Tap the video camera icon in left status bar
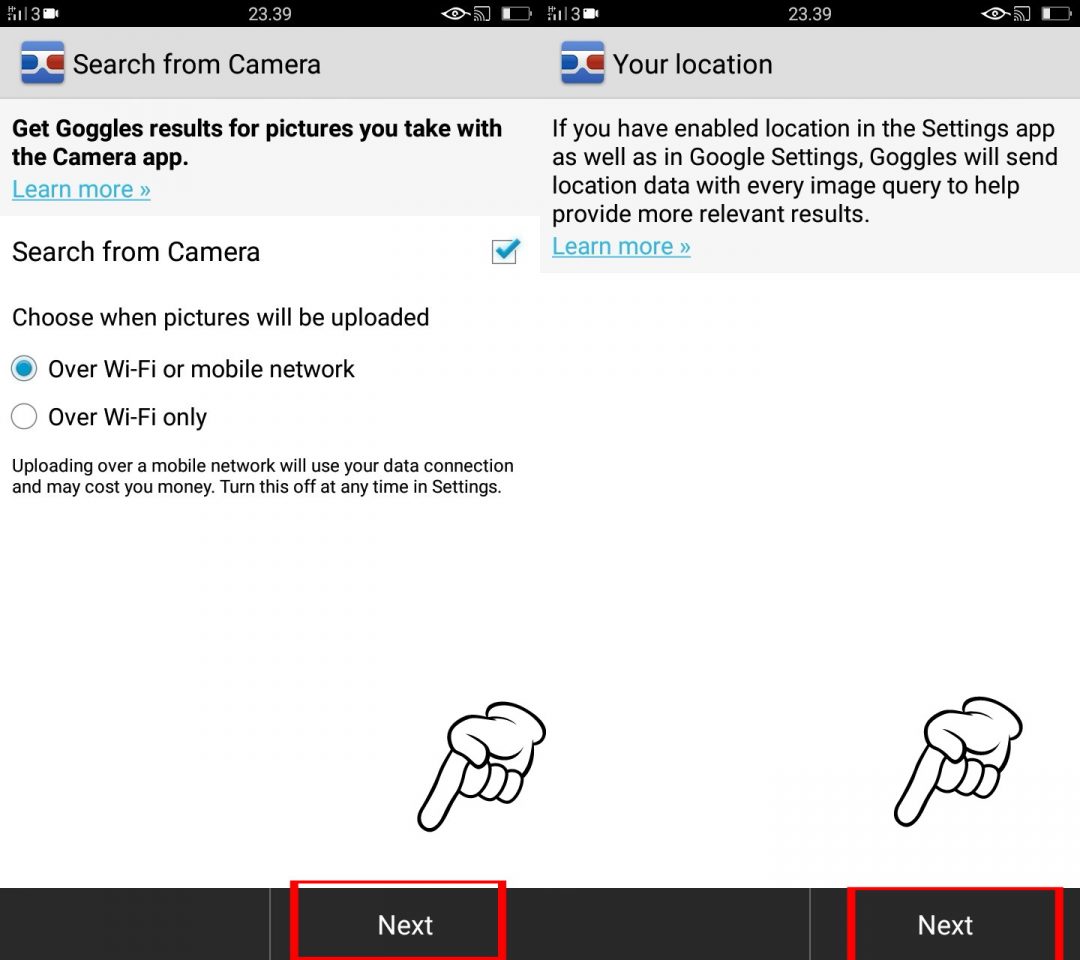The image size is (1080, 960). tap(52, 13)
